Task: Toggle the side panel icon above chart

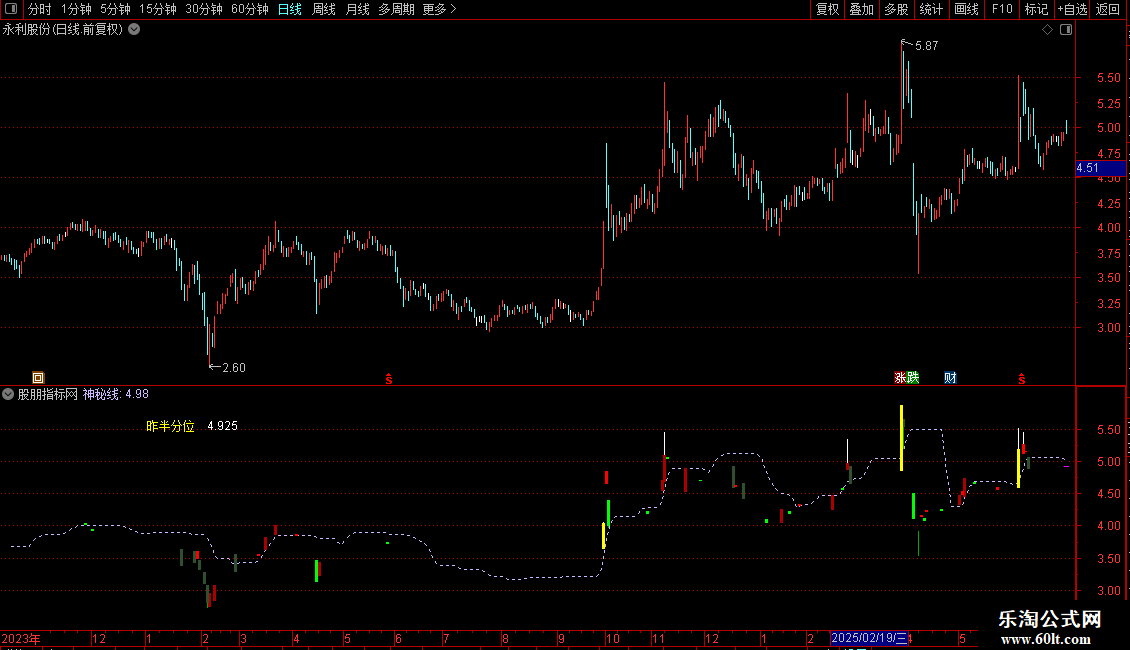Action: coord(1066,30)
